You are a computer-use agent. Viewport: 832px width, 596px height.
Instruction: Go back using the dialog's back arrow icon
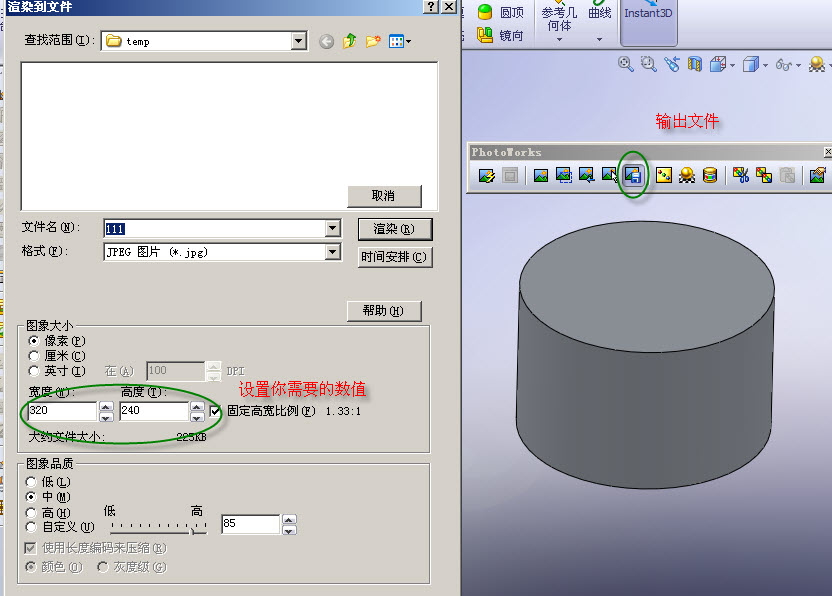(326, 41)
